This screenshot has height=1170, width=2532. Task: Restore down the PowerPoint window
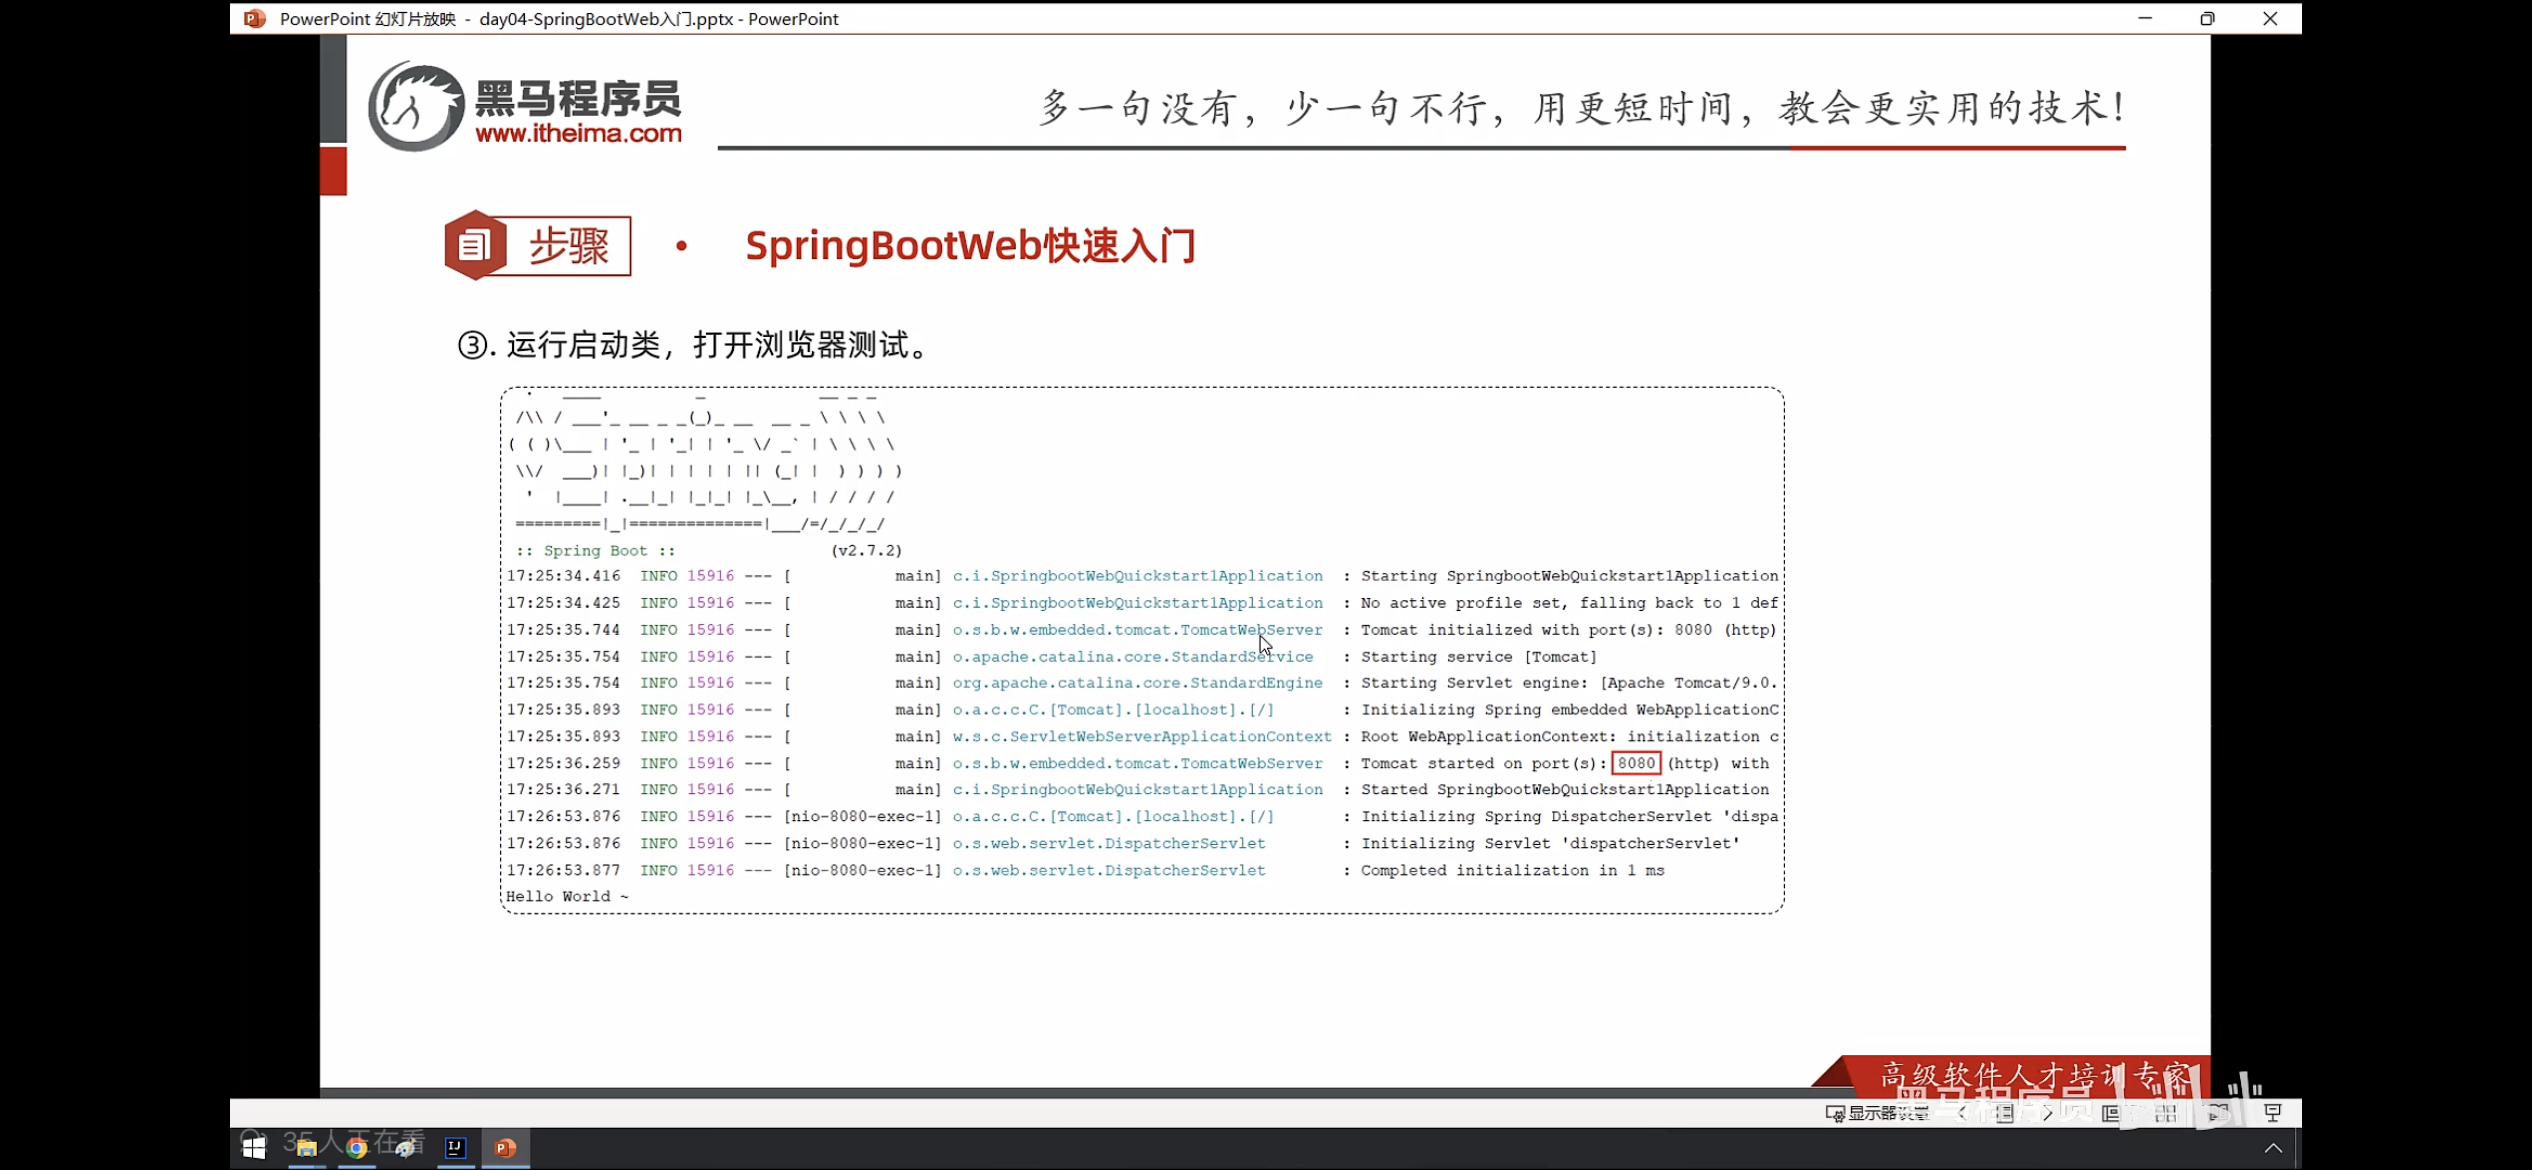(x=2207, y=19)
